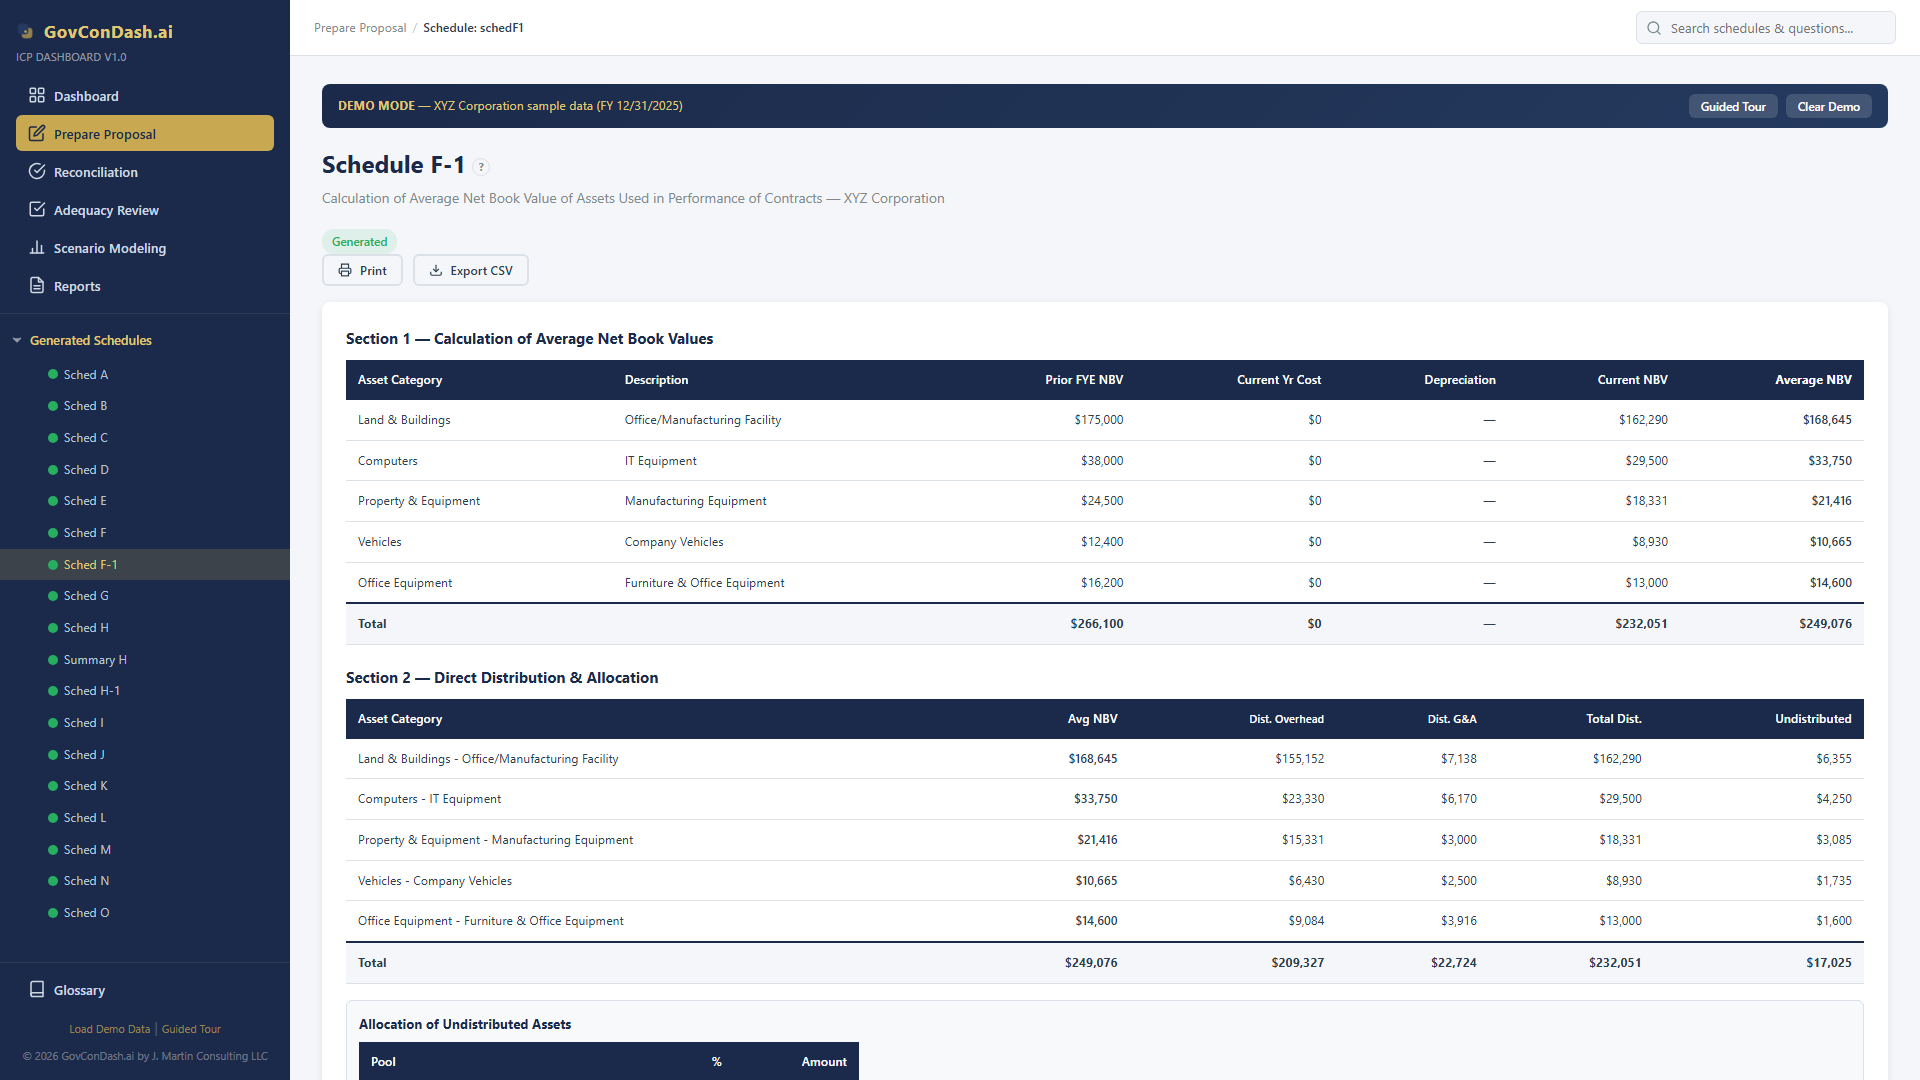Click the Reconciliation checkmark icon
1920x1080 pixels.
pyautogui.click(x=37, y=171)
